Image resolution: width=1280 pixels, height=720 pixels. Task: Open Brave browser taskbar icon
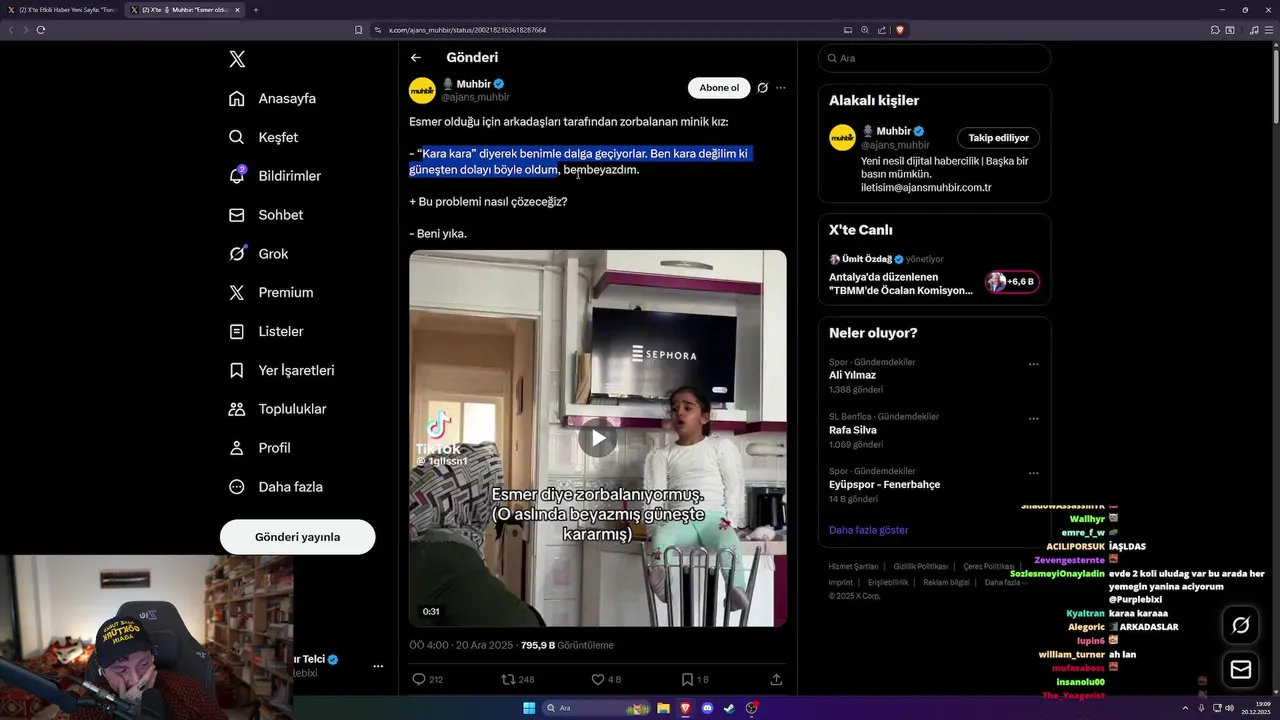[x=685, y=708]
